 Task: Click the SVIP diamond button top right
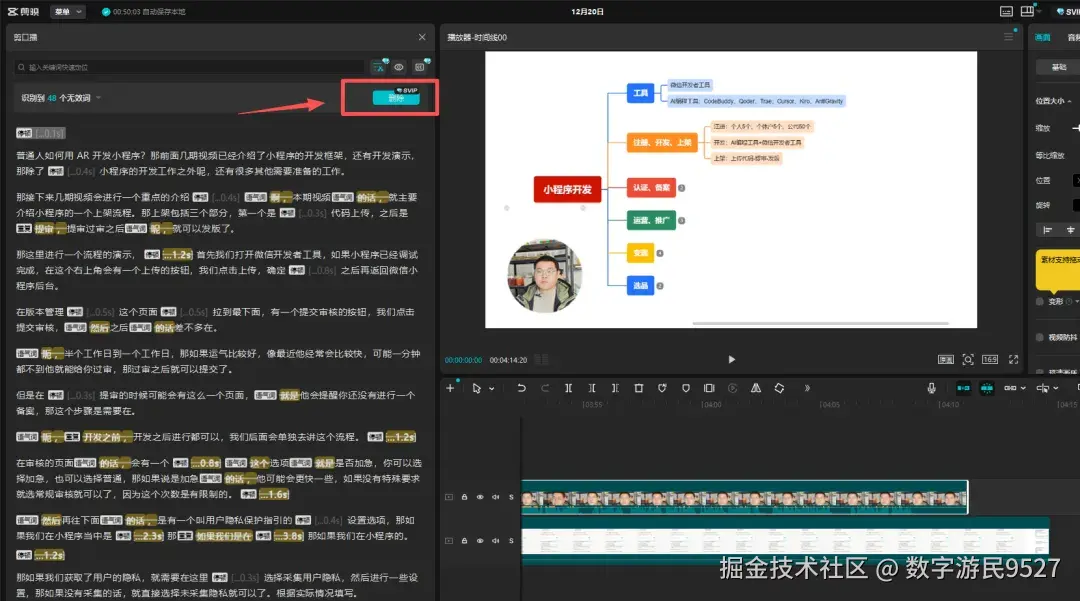point(1068,12)
